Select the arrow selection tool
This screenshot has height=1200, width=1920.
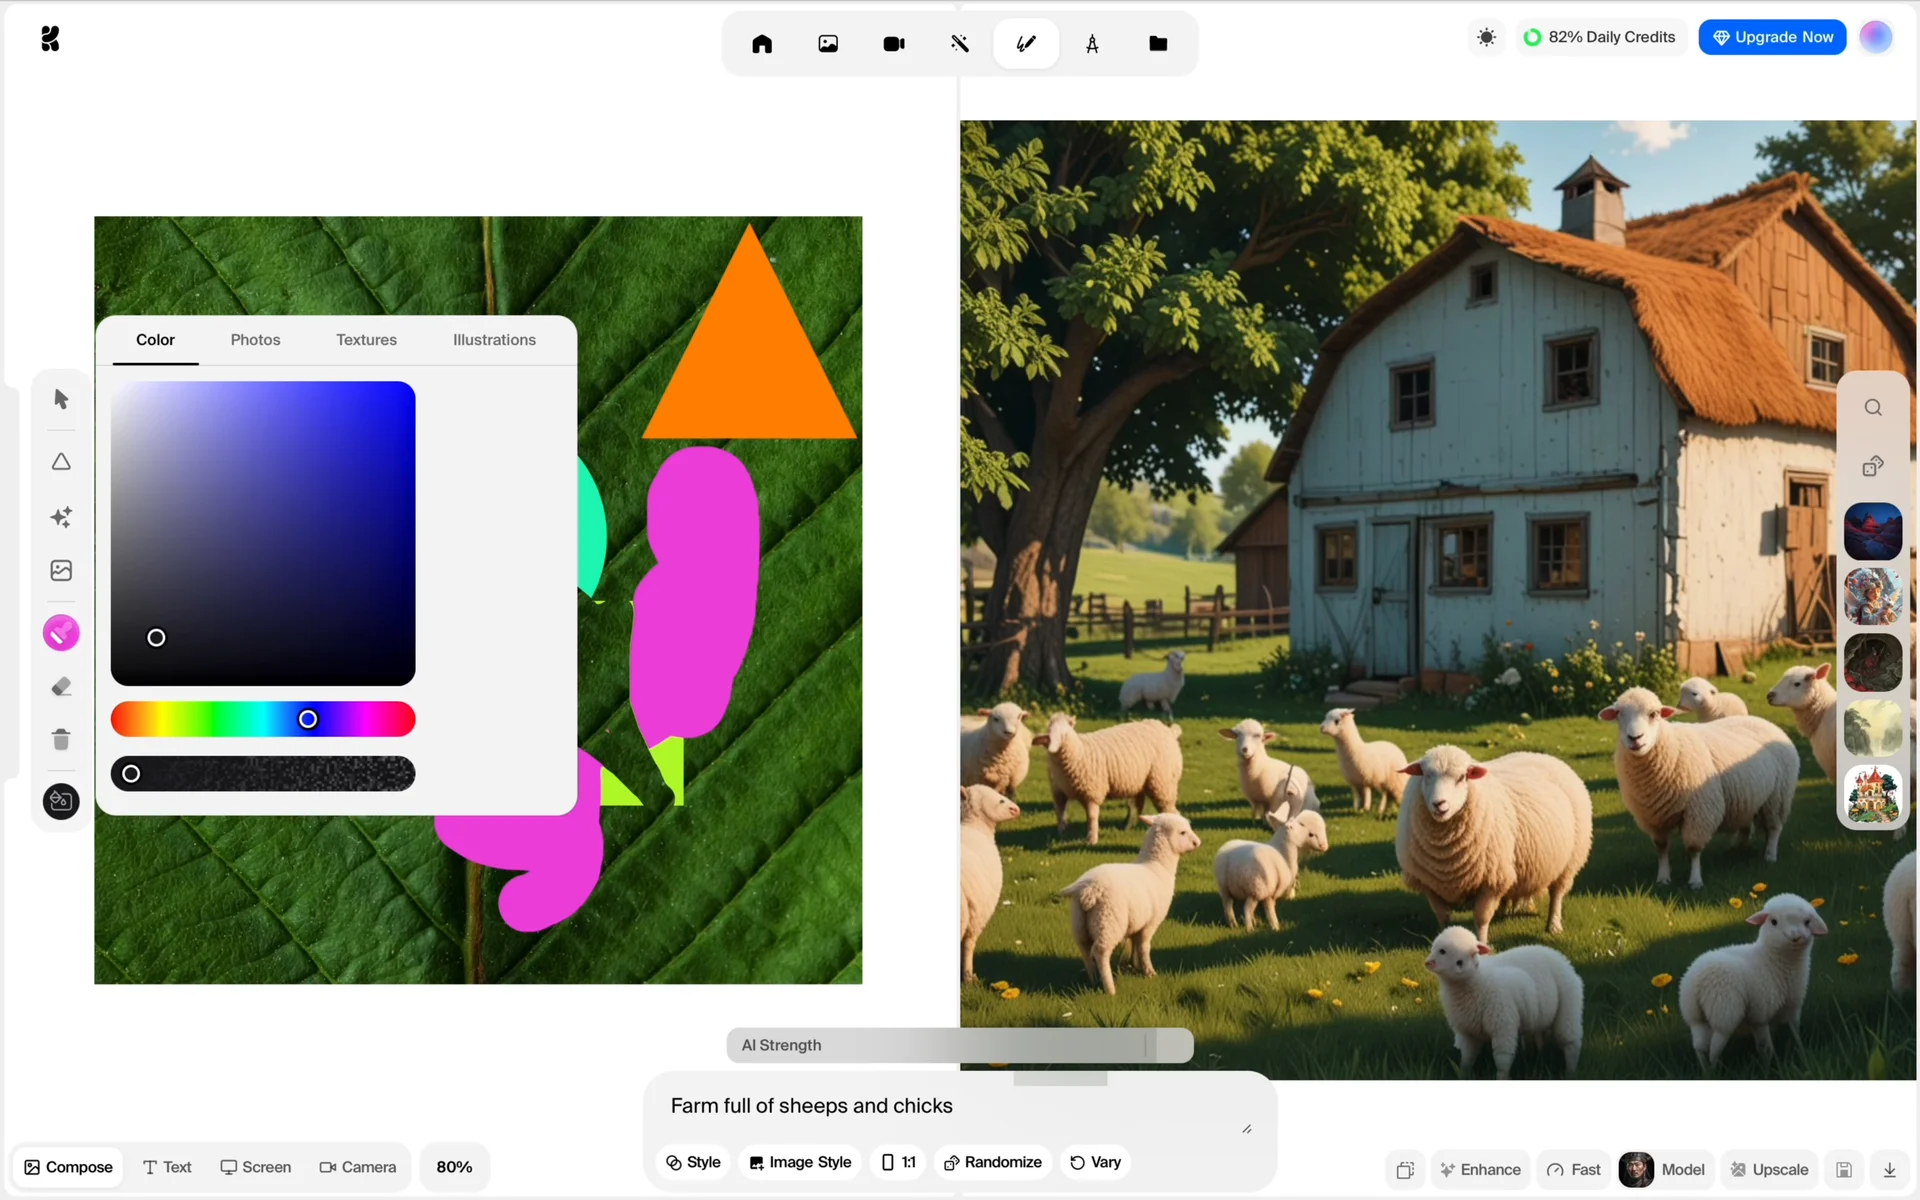[61, 399]
